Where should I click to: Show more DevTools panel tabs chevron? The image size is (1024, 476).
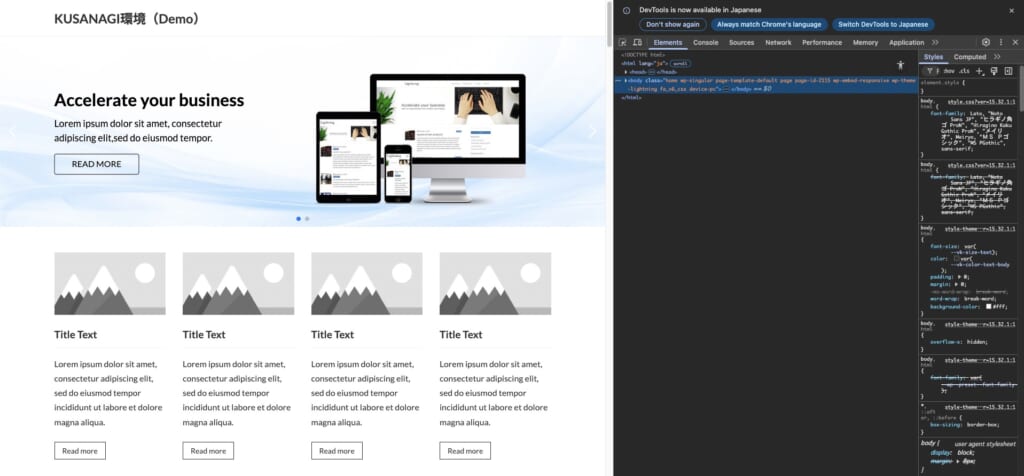point(935,43)
